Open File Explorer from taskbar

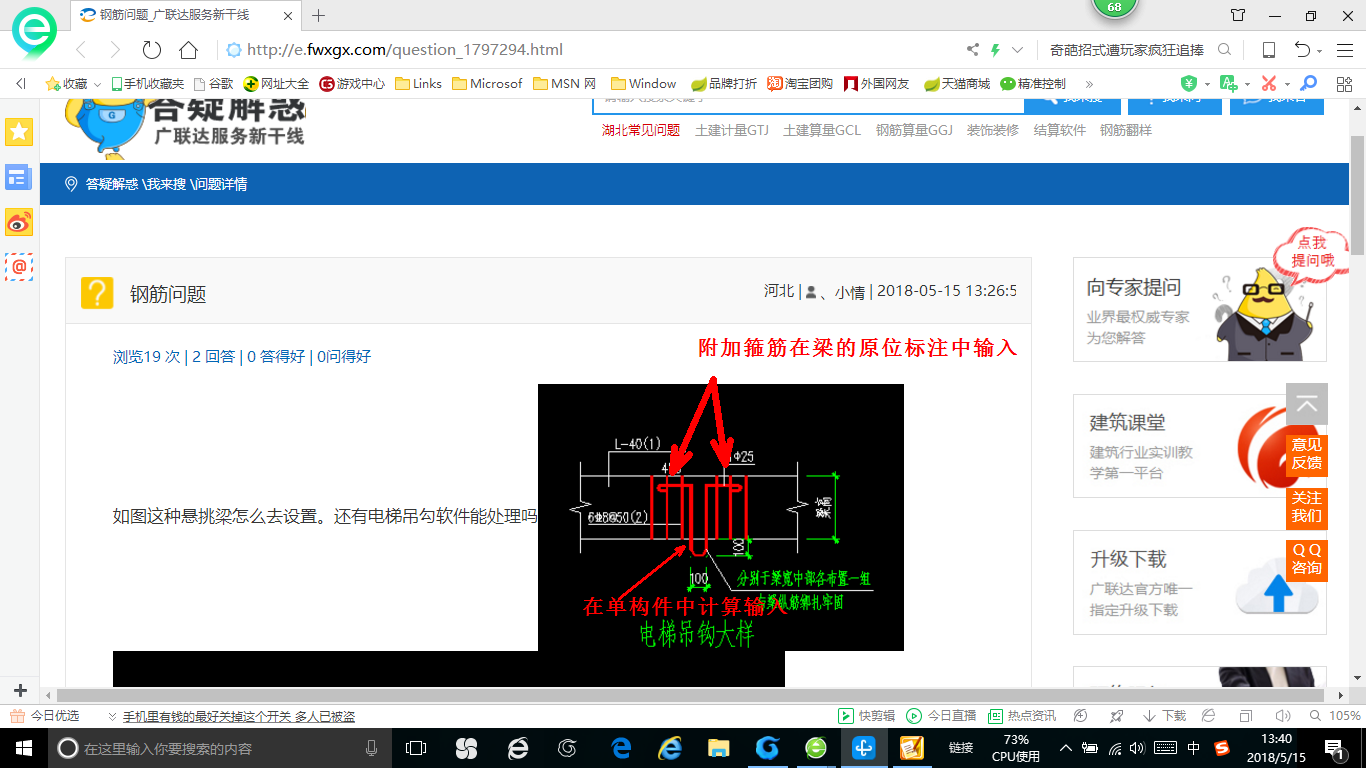(x=718, y=747)
